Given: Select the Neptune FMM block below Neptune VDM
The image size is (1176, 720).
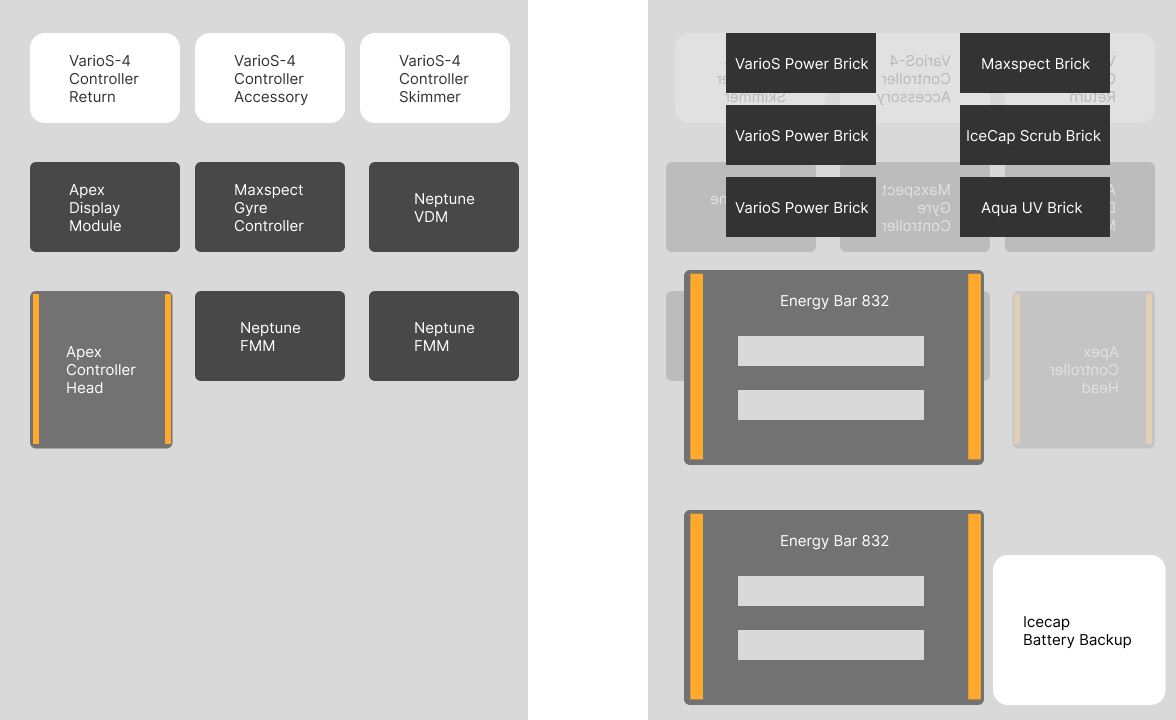Looking at the screenshot, I should point(444,336).
